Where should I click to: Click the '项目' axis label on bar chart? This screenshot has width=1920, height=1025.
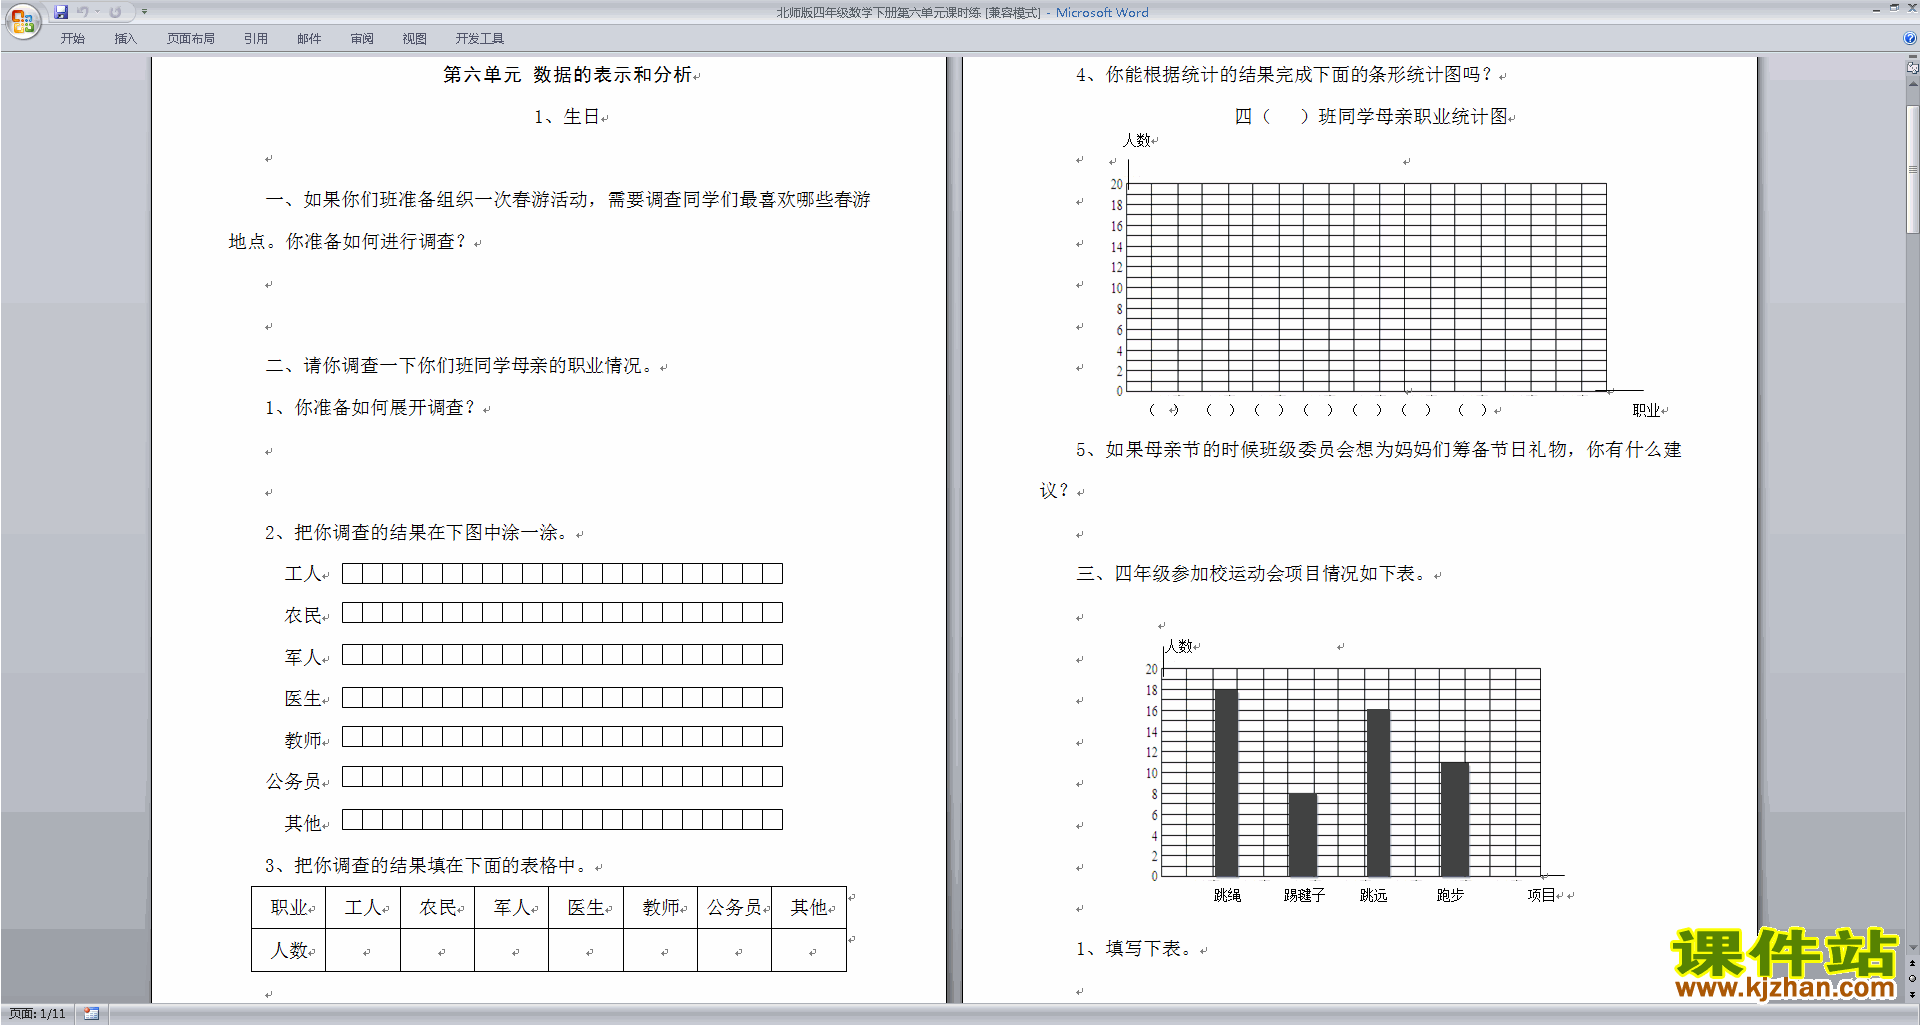point(1541,896)
